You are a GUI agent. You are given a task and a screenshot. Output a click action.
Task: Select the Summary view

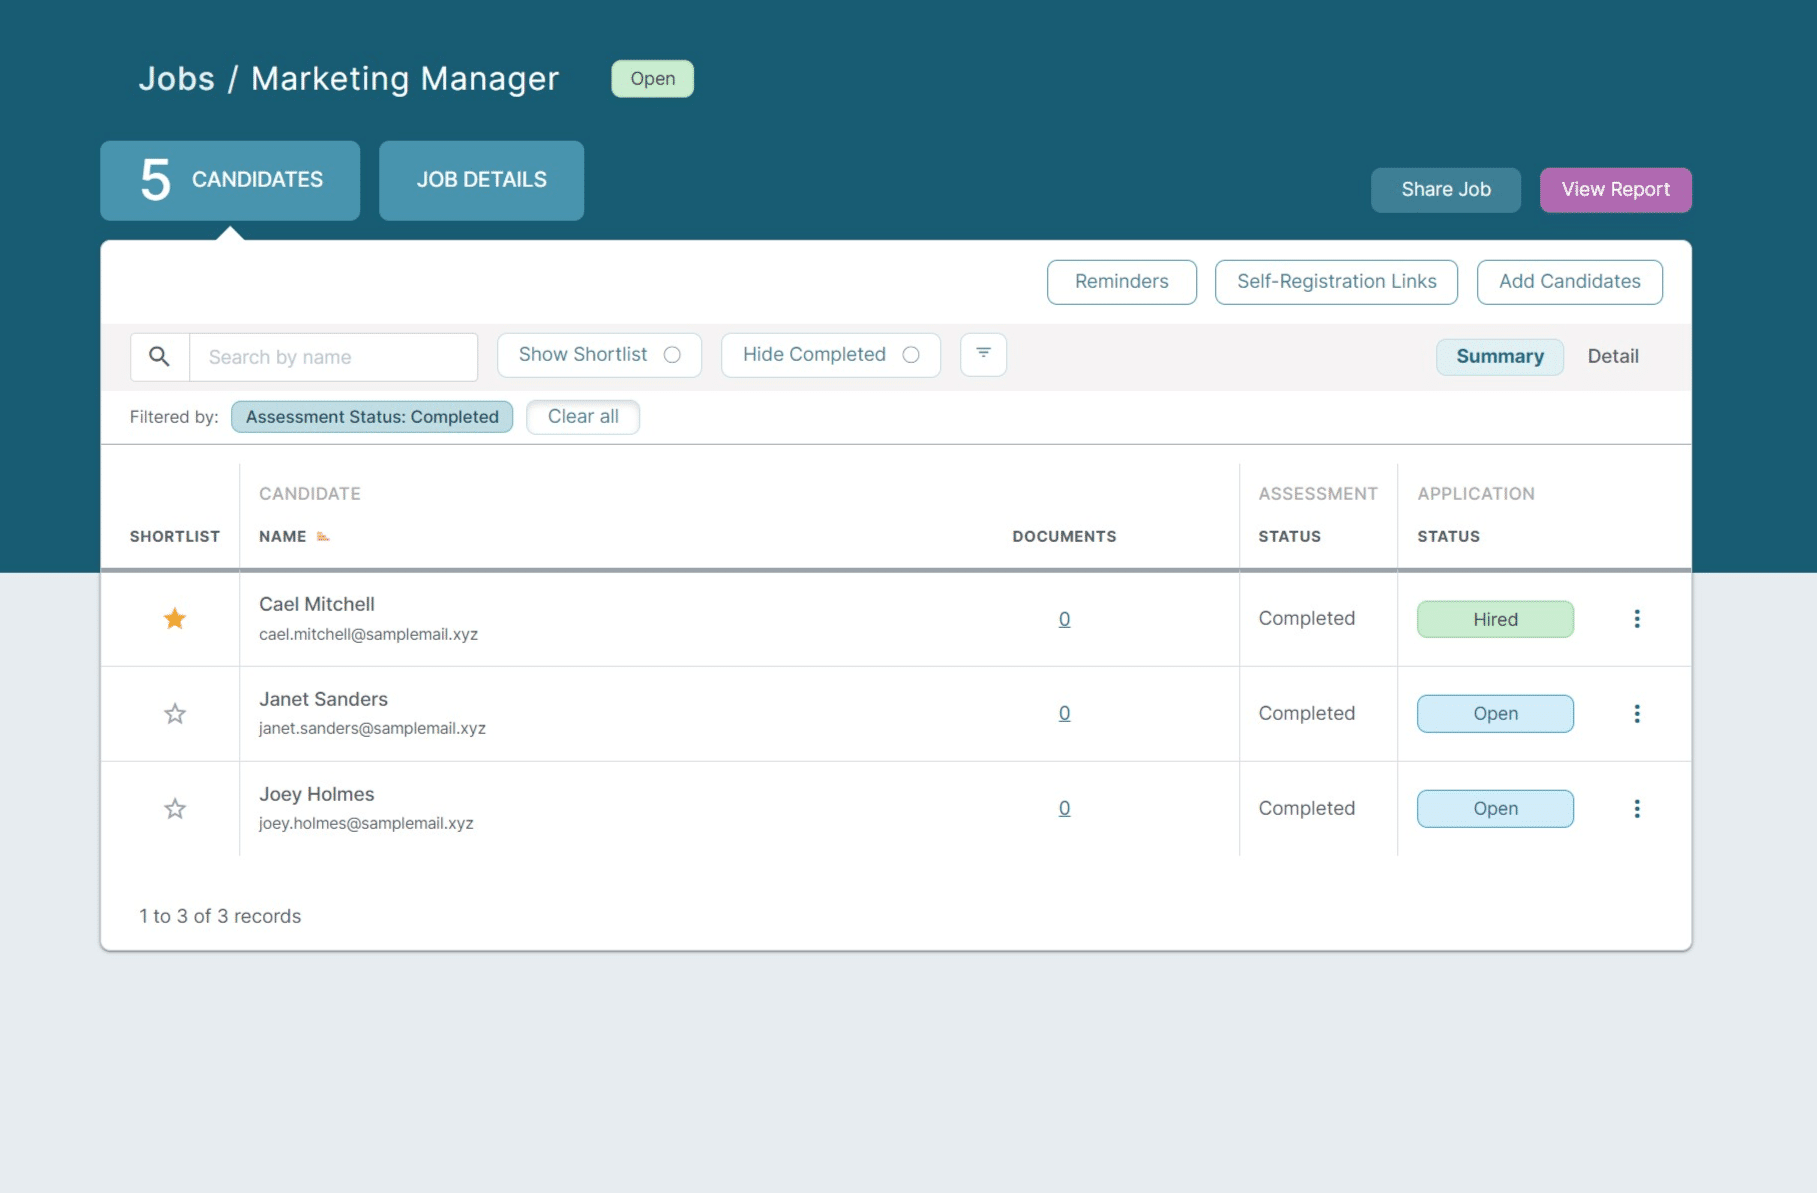tap(1499, 357)
